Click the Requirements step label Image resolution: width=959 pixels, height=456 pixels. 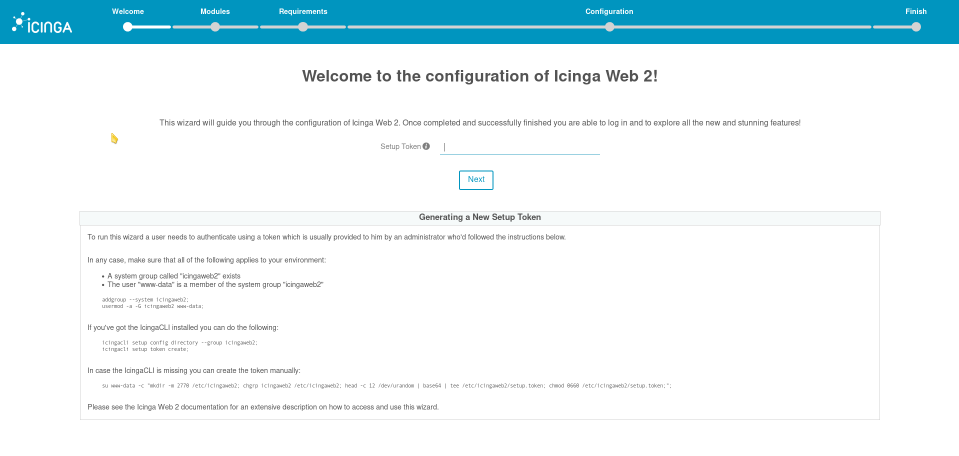[x=303, y=12]
